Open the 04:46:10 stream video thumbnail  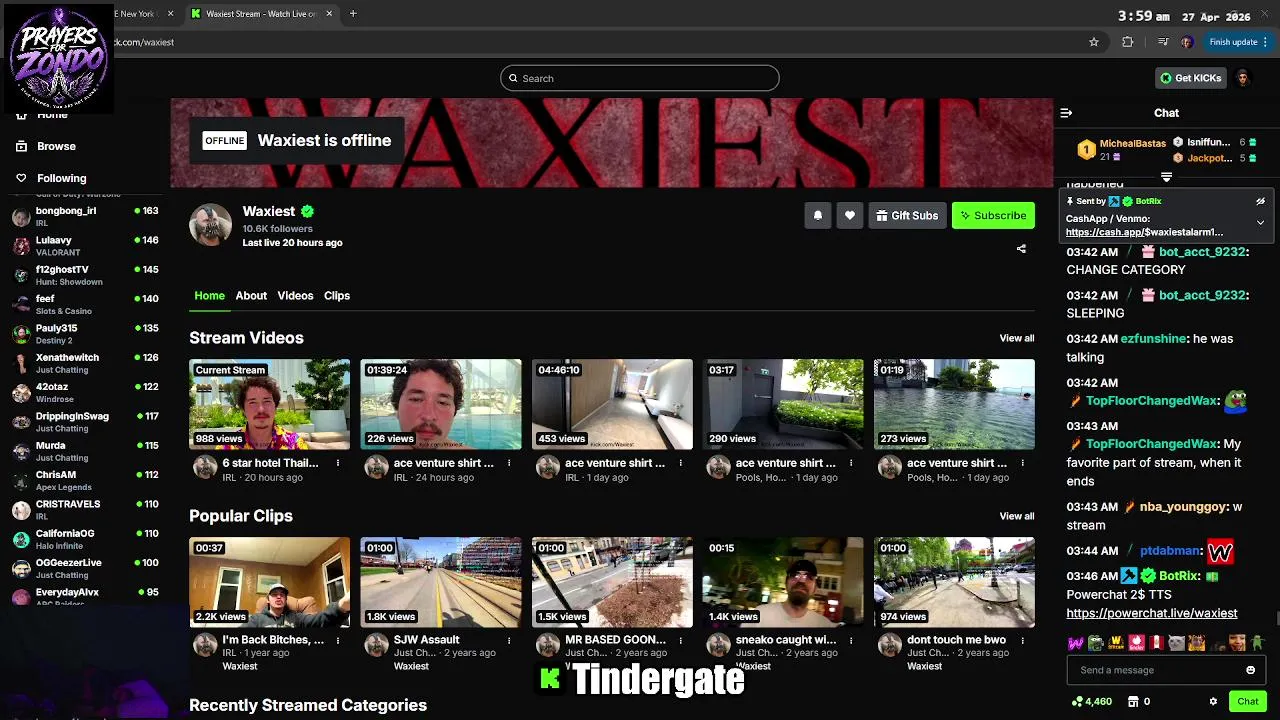[x=612, y=404]
